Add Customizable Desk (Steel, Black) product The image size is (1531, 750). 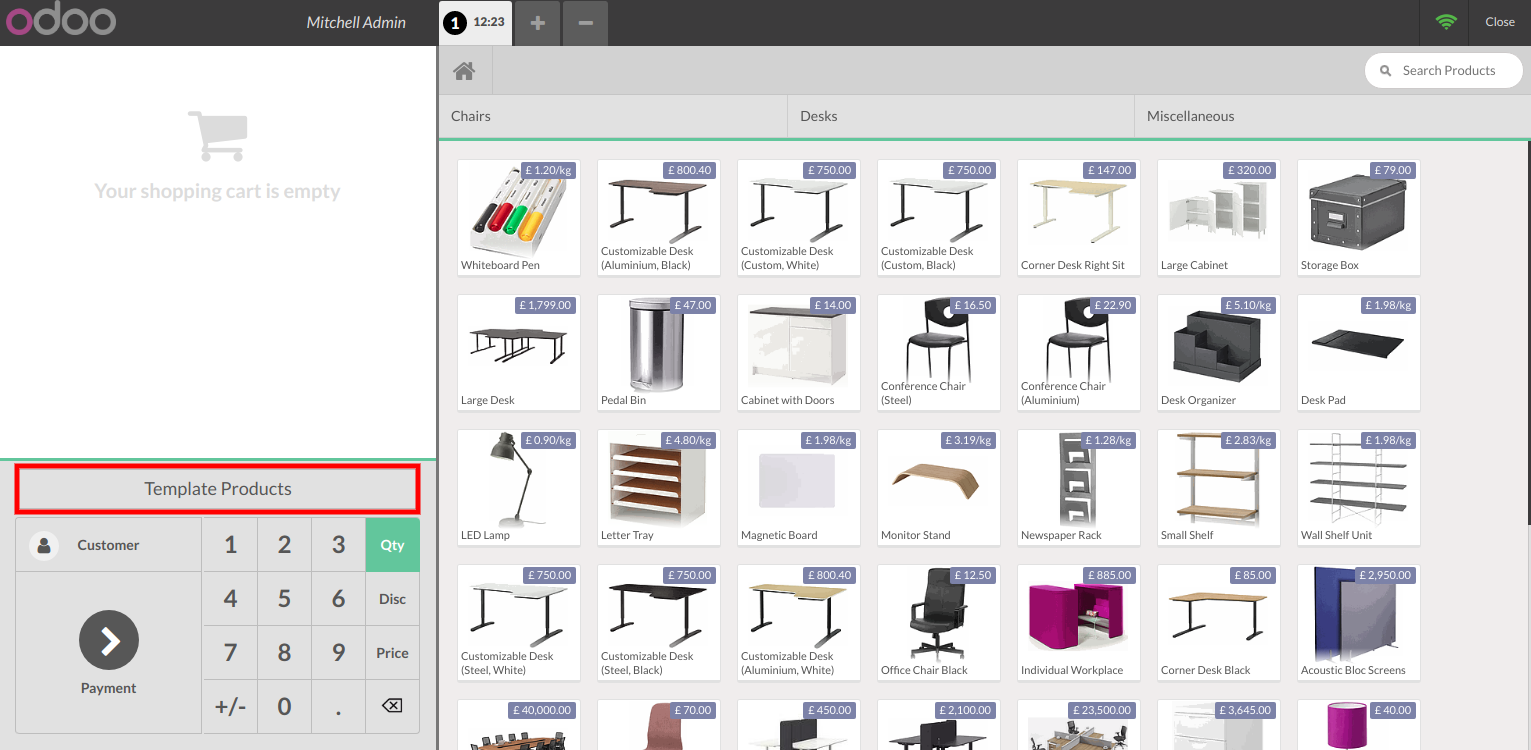[659, 622]
